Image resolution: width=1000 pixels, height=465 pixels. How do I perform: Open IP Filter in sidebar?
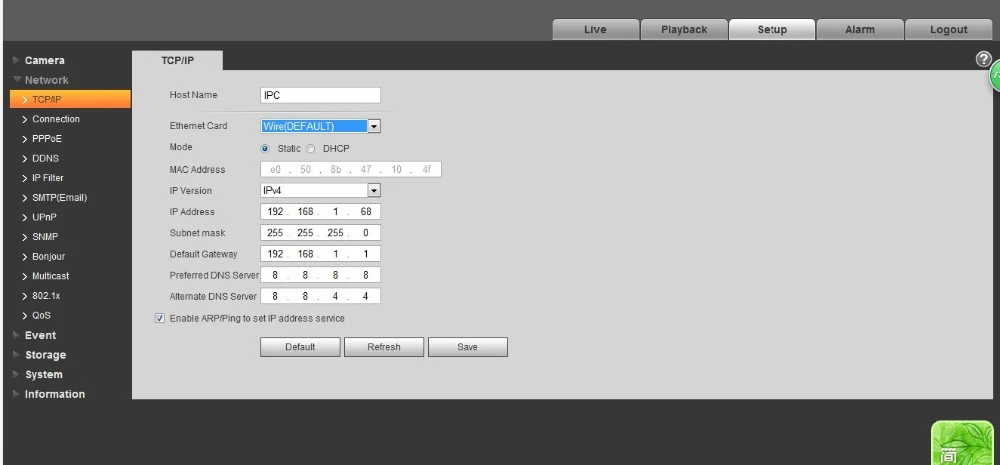(x=48, y=178)
